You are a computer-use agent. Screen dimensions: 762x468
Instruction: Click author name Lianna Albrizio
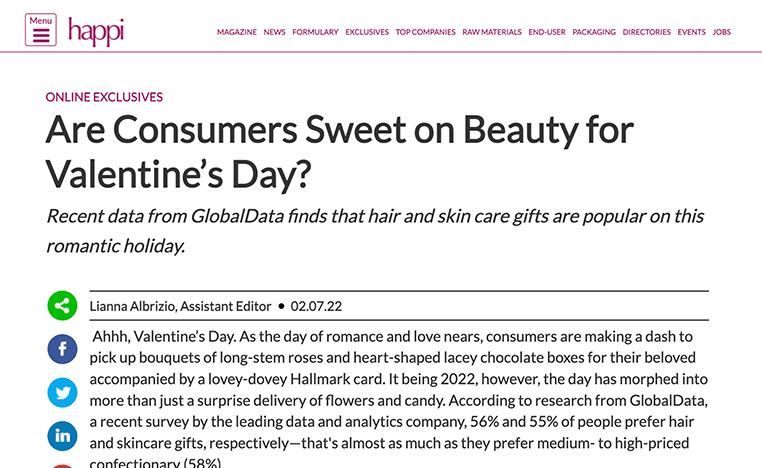[x=133, y=306]
